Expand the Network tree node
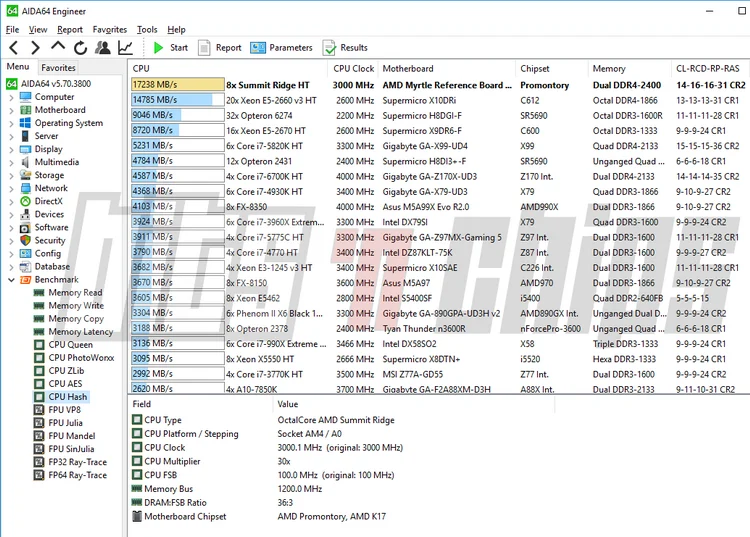The width and height of the screenshot is (750, 537). click(x=11, y=188)
